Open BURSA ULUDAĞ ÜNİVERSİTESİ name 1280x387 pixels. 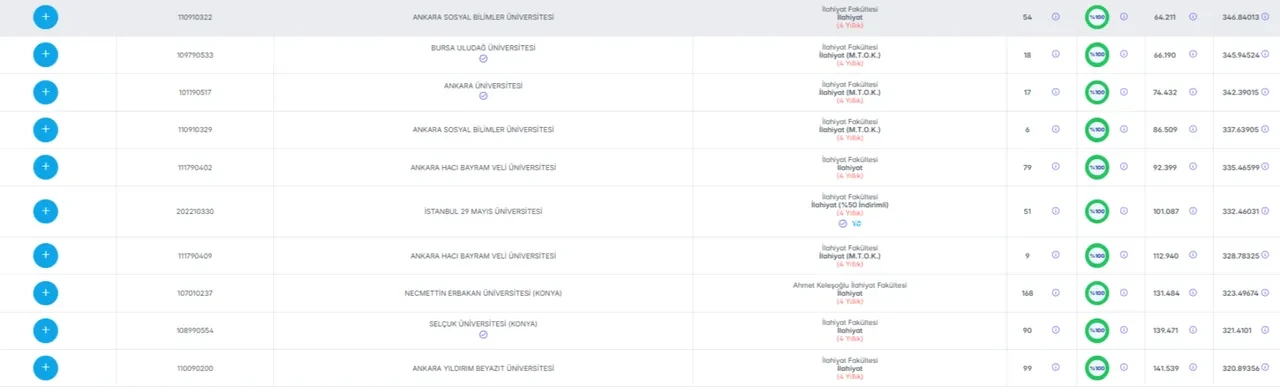(483, 48)
